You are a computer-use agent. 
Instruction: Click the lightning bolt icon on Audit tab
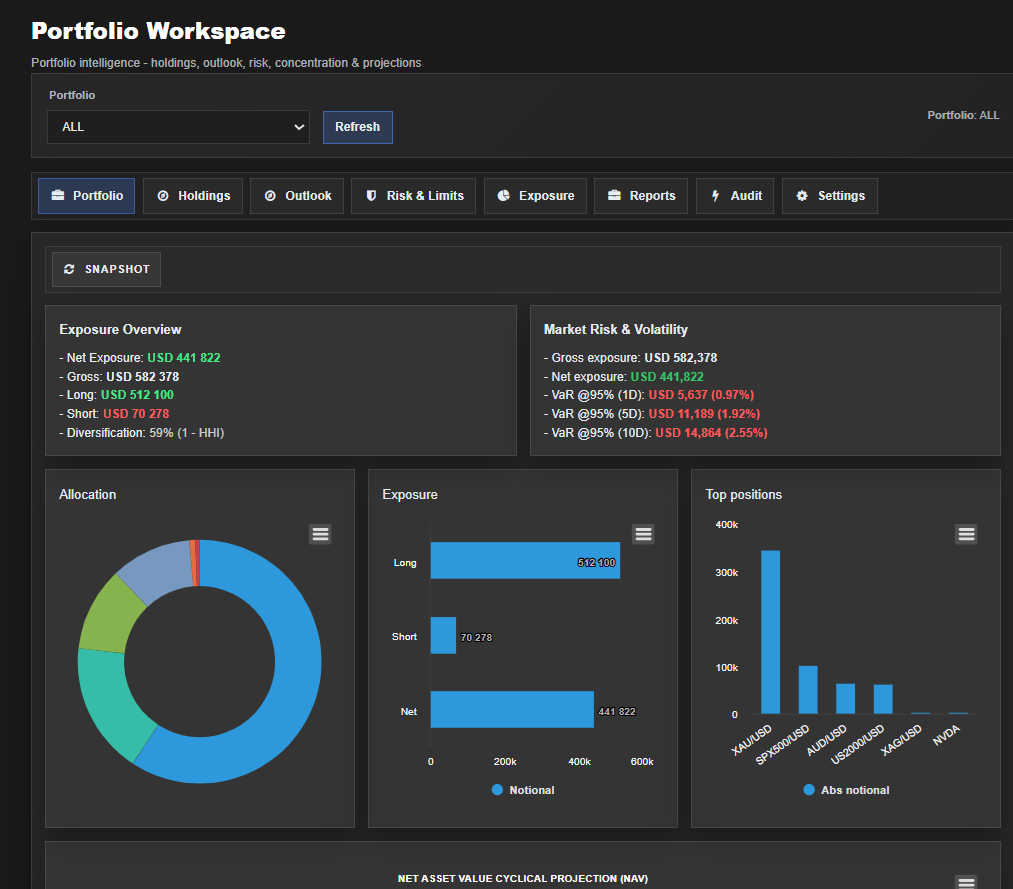(x=717, y=195)
